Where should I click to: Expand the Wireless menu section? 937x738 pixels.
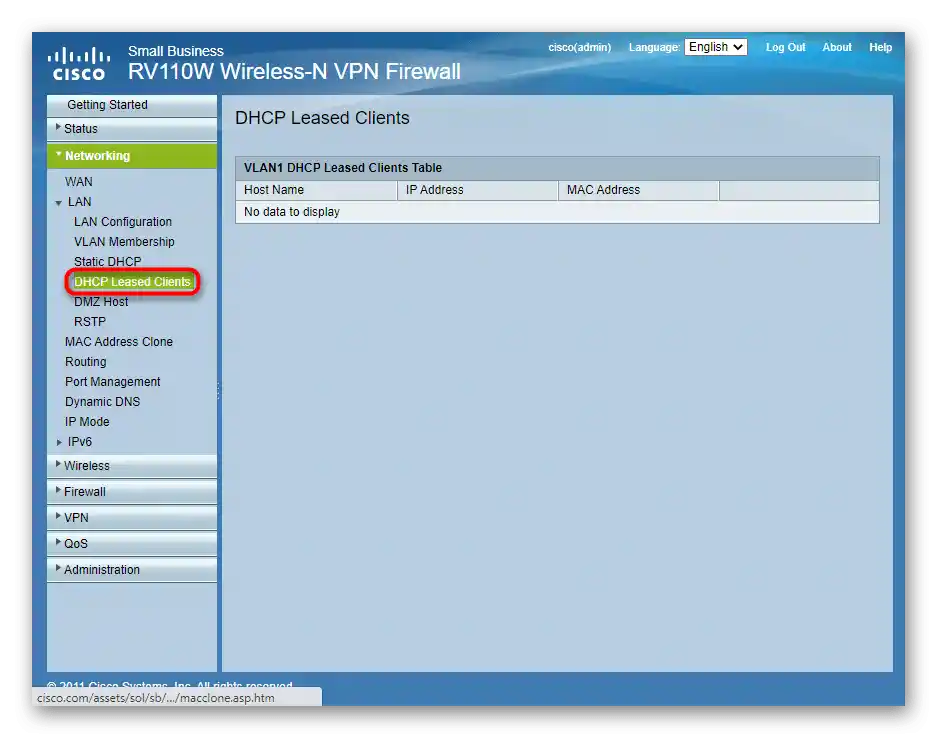click(132, 466)
